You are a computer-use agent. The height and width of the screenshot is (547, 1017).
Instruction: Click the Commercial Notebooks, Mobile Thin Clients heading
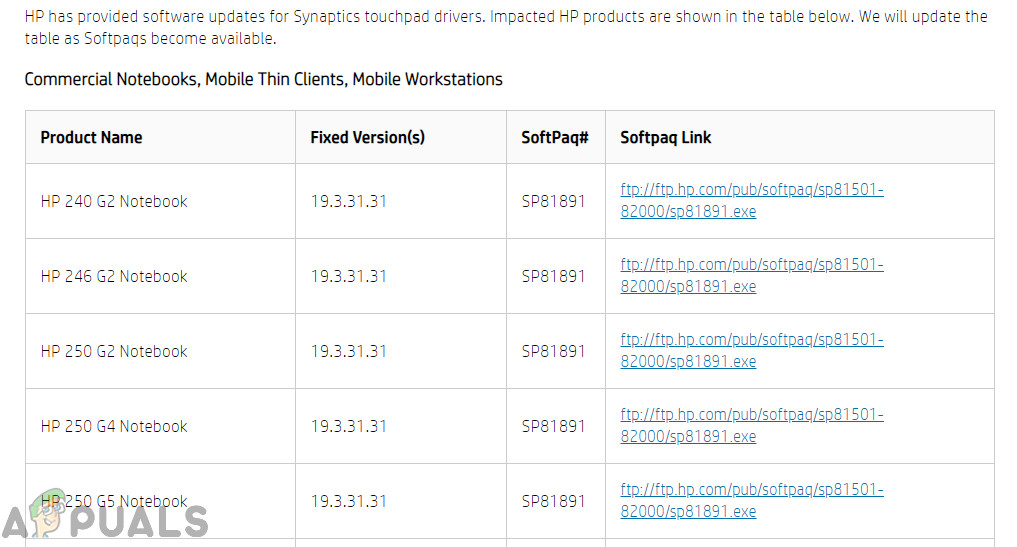point(263,79)
